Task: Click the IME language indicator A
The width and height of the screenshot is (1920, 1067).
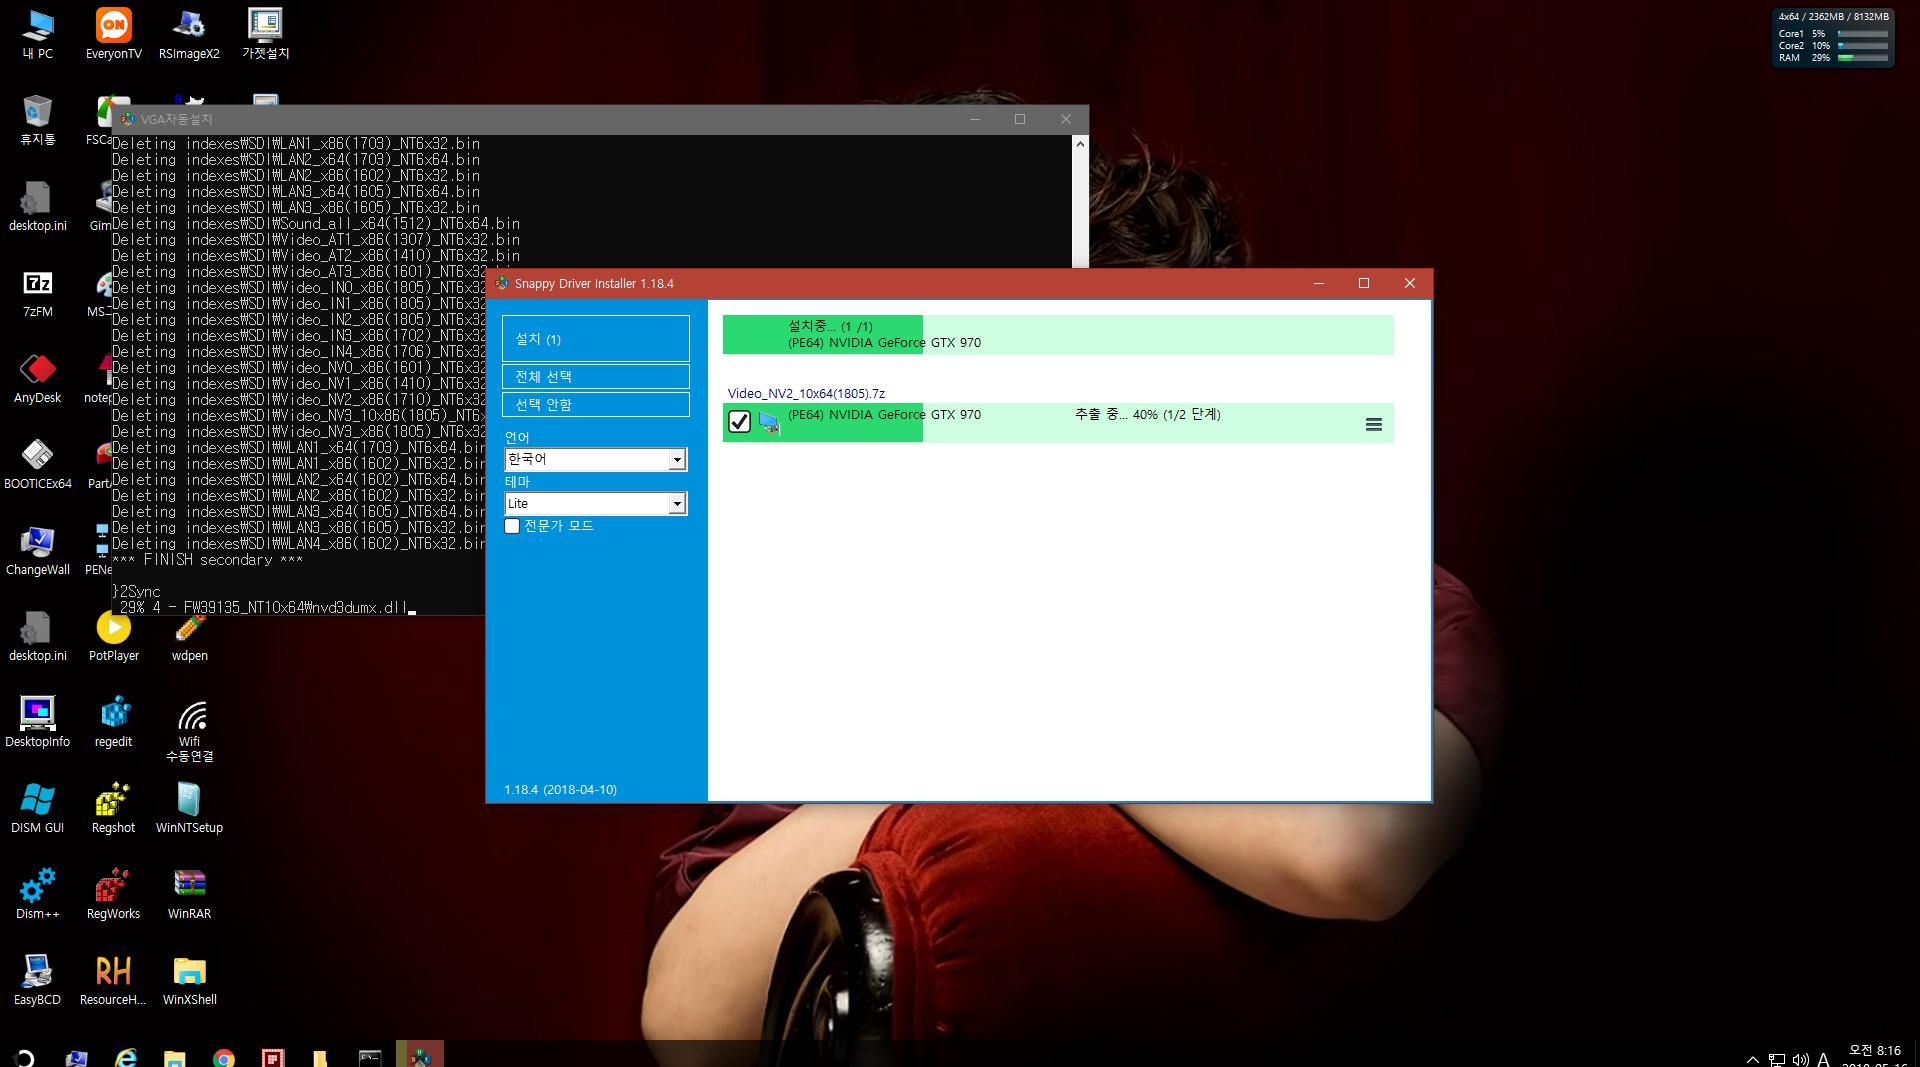Action: [x=1824, y=1059]
